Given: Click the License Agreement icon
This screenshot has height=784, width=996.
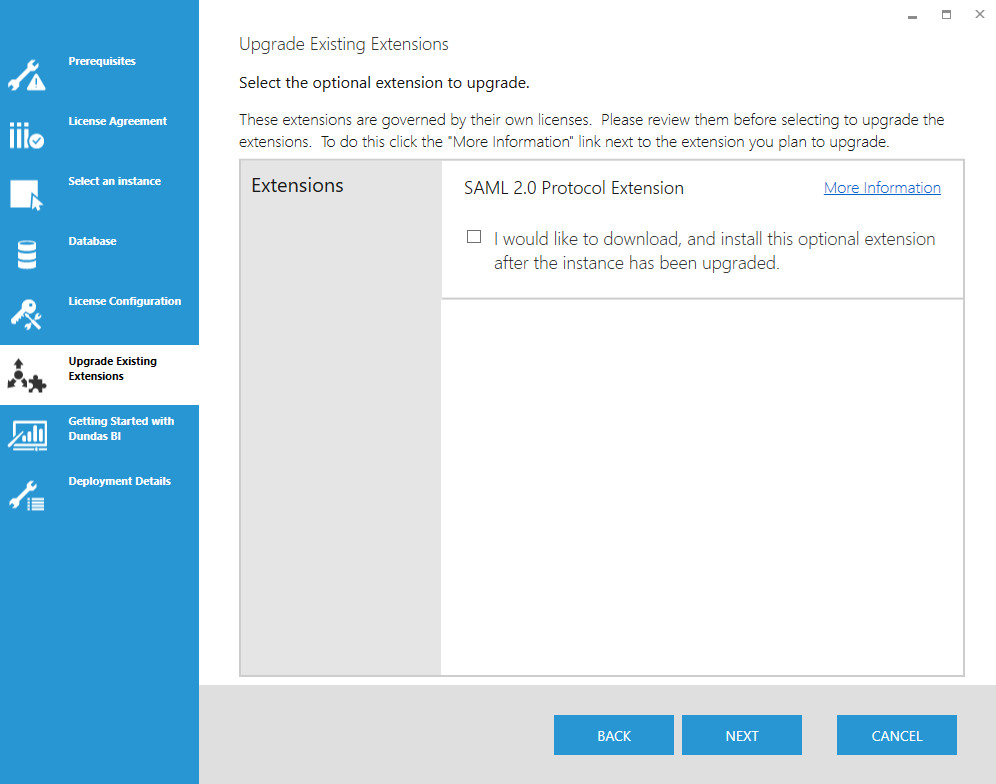Looking at the screenshot, I should (x=27, y=135).
